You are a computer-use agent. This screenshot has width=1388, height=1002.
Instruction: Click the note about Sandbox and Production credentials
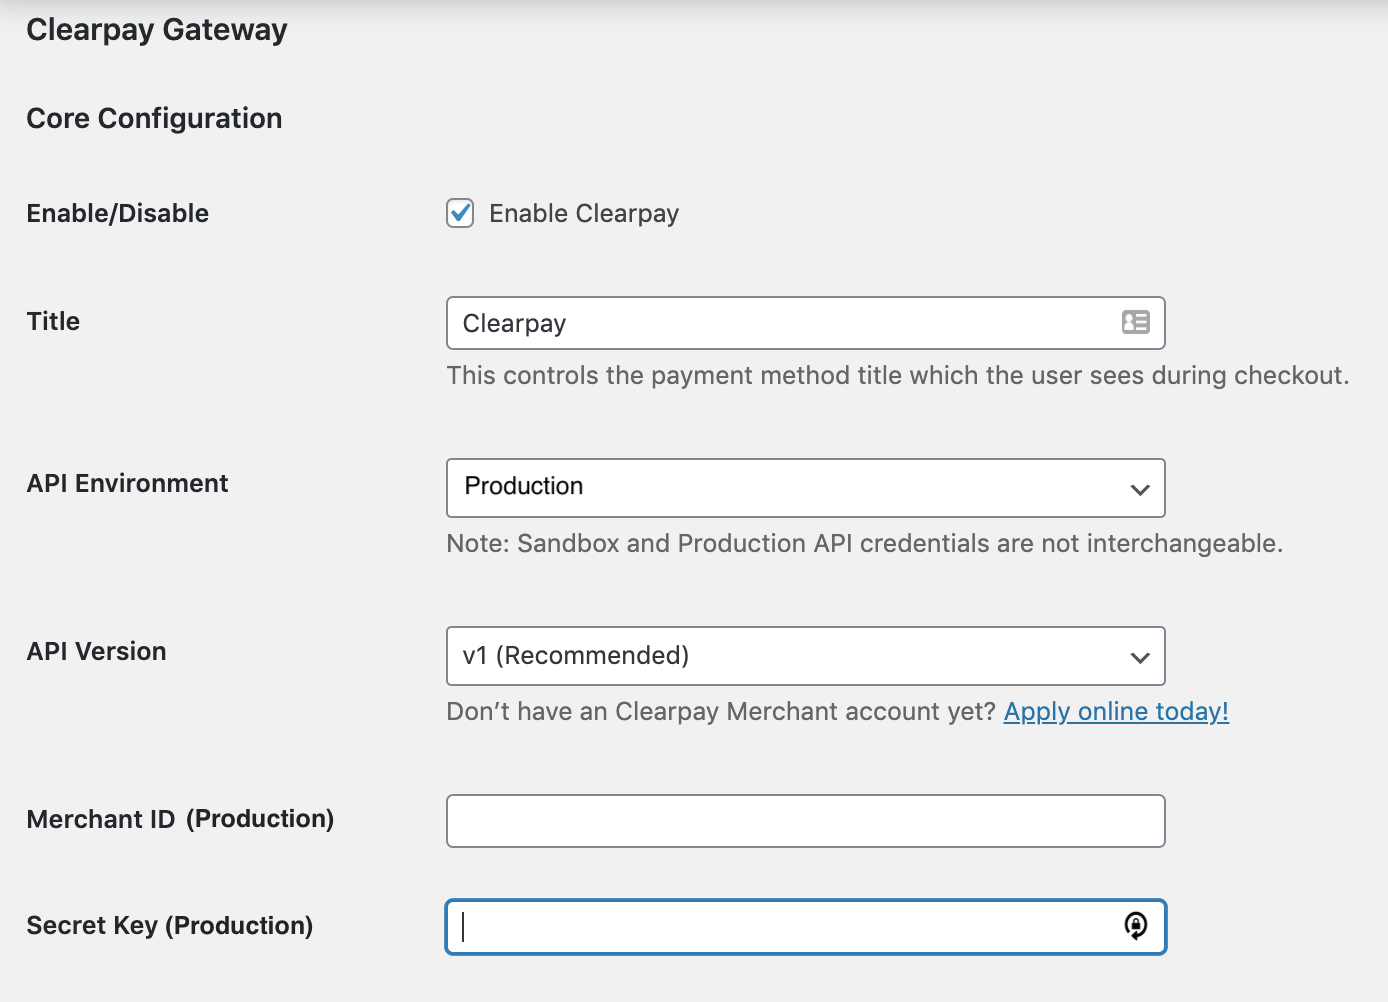click(x=865, y=543)
